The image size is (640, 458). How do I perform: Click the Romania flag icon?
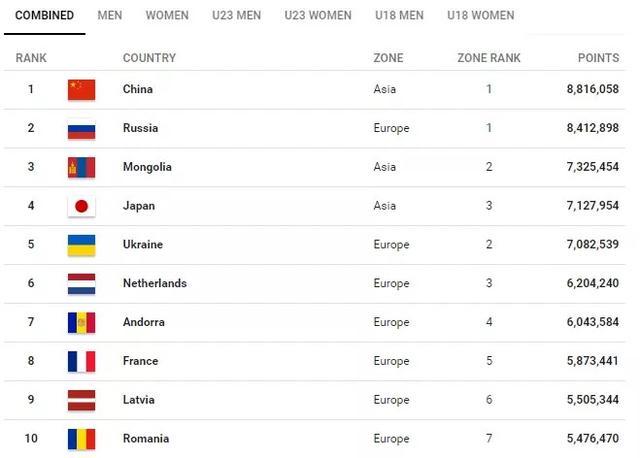click(x=81, y=438)
